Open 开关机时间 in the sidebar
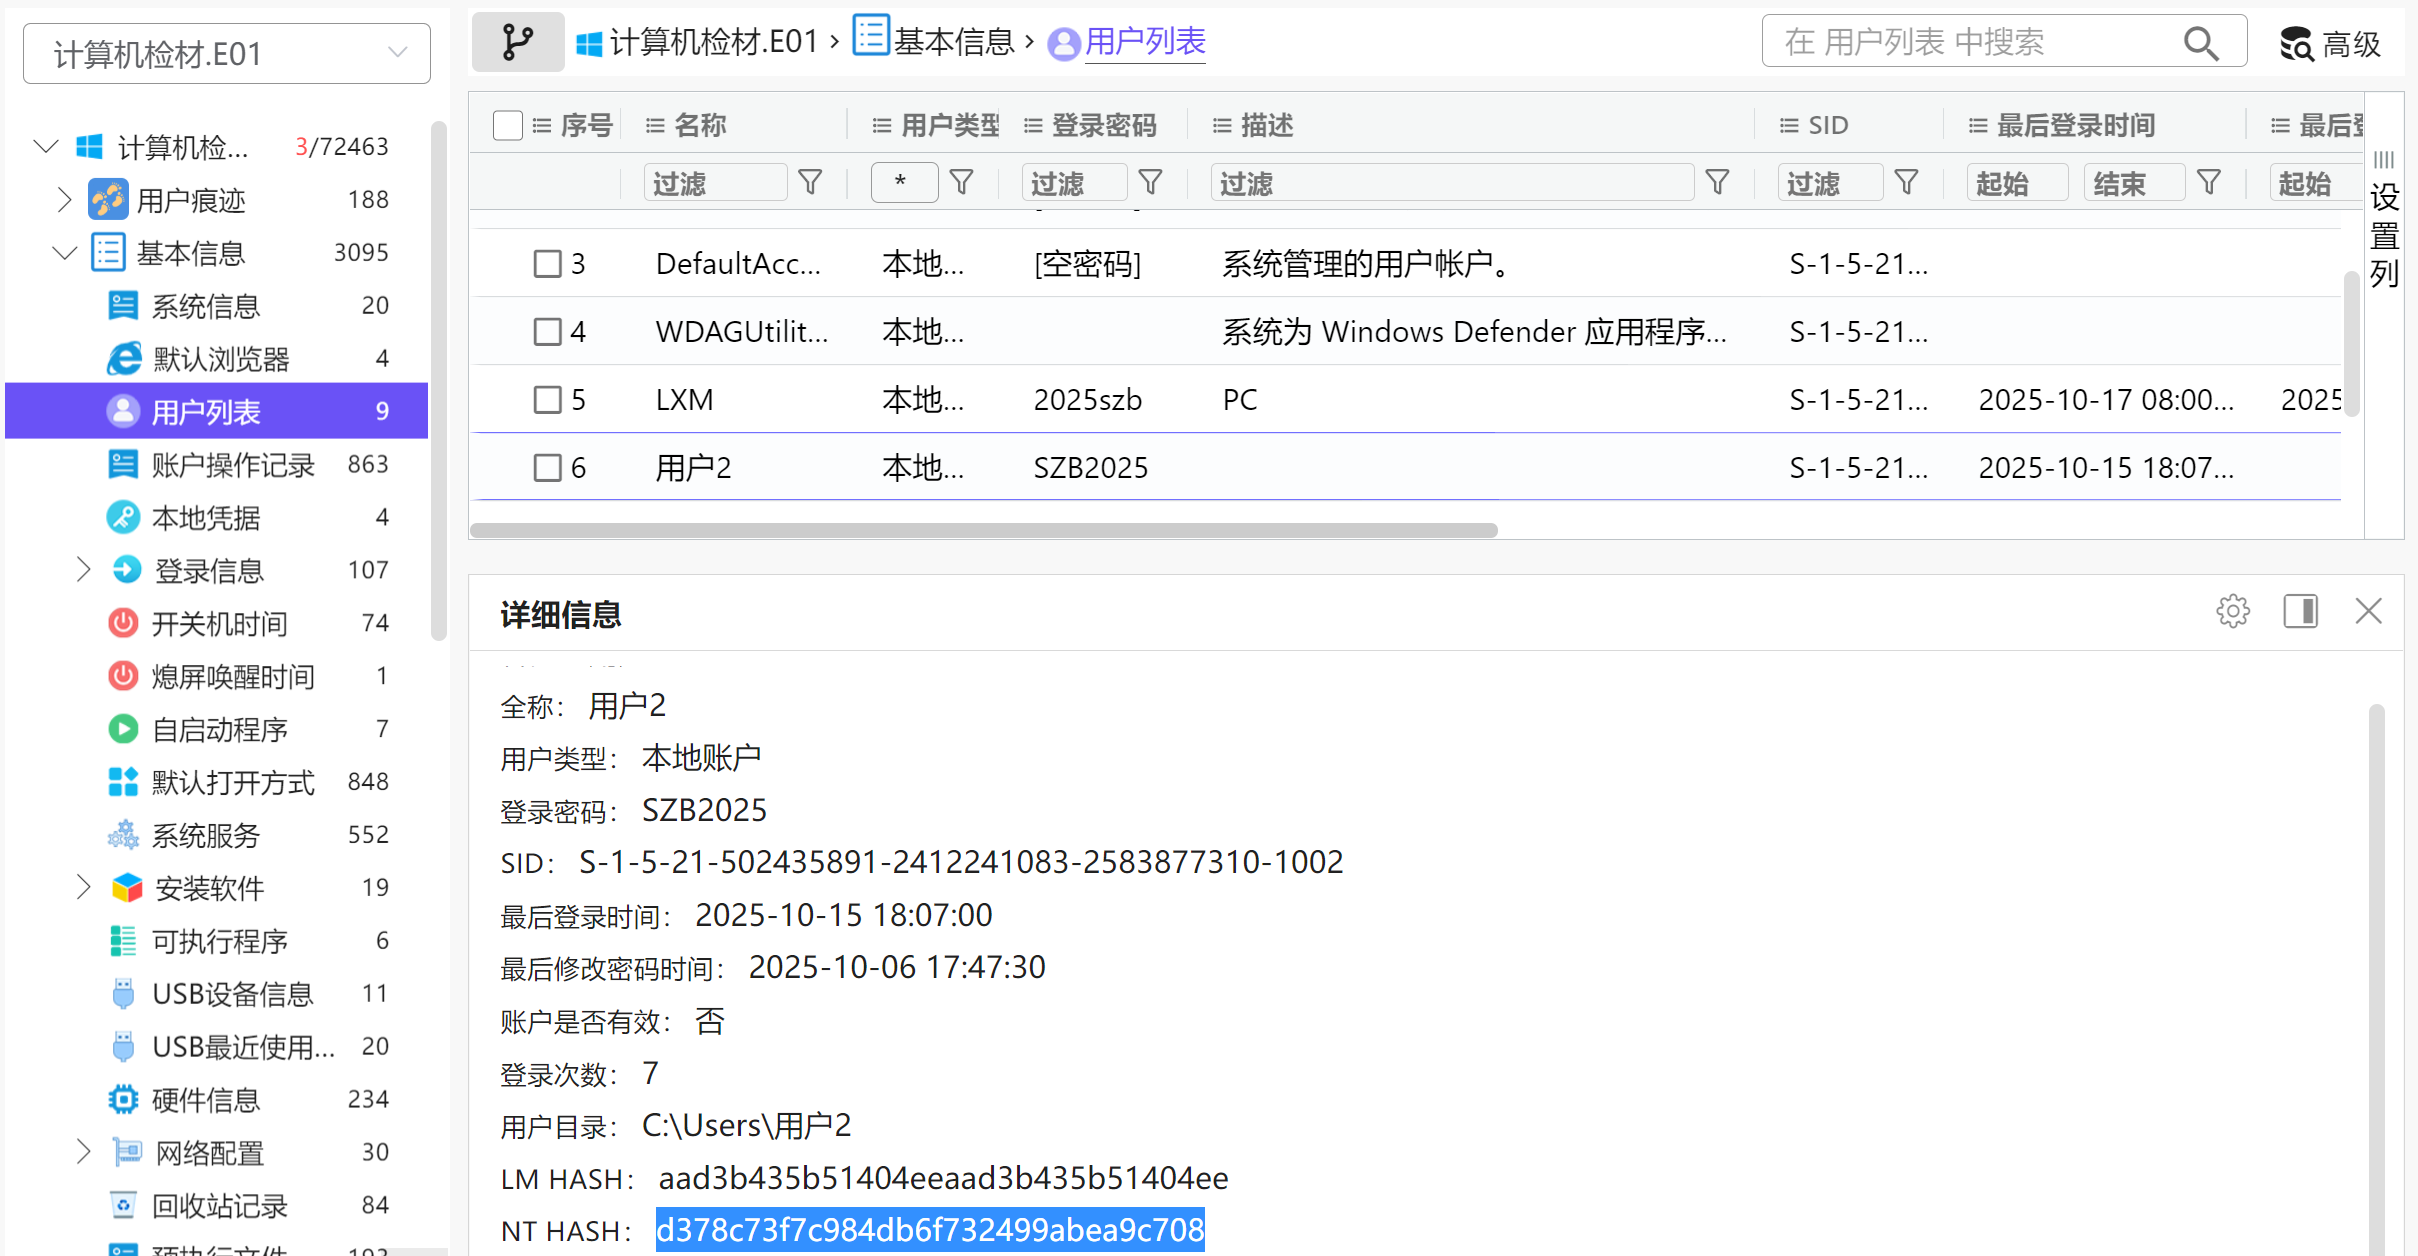 pyautogui.click(x=219, y=624)
